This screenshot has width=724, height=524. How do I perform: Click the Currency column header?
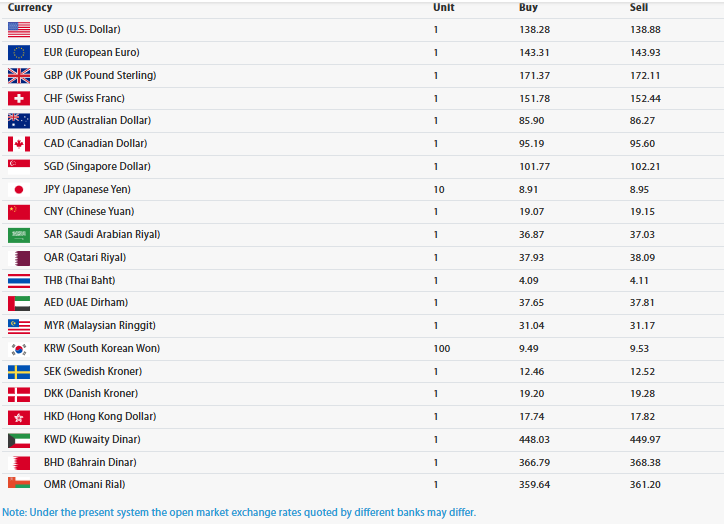(x=30, y=7)
